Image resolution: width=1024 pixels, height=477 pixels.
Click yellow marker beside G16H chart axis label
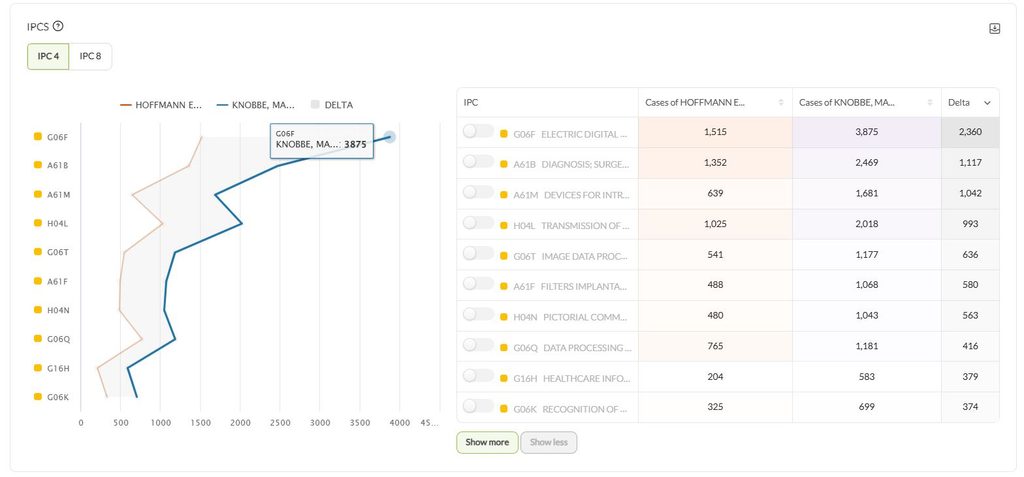[x=38, y=367]
